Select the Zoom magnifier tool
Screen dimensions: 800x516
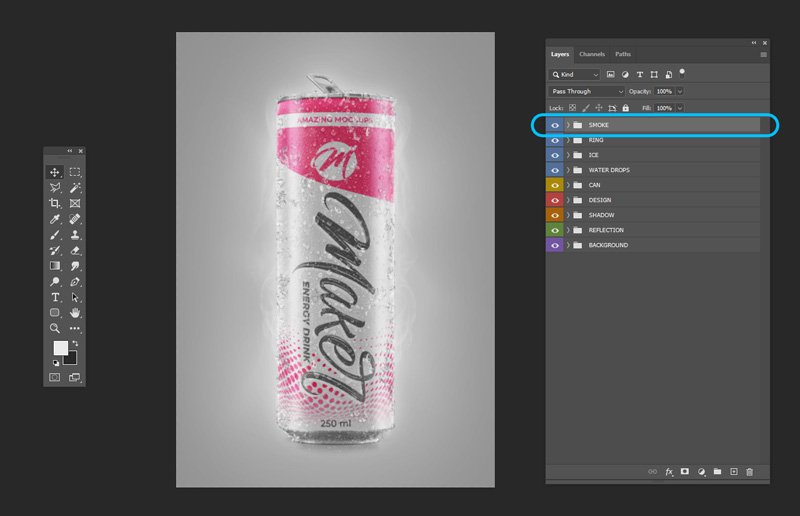[x=55, y=328]
